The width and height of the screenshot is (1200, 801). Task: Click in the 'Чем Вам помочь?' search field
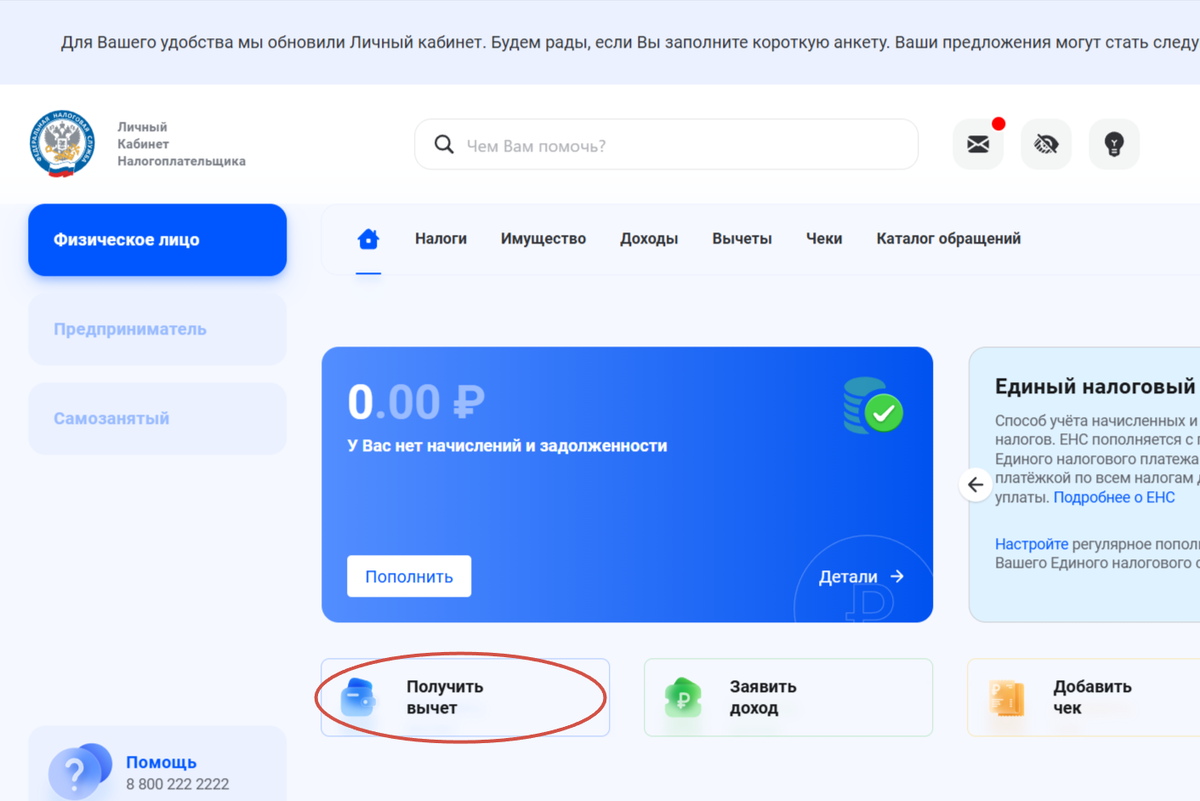[x=666, y=145]
